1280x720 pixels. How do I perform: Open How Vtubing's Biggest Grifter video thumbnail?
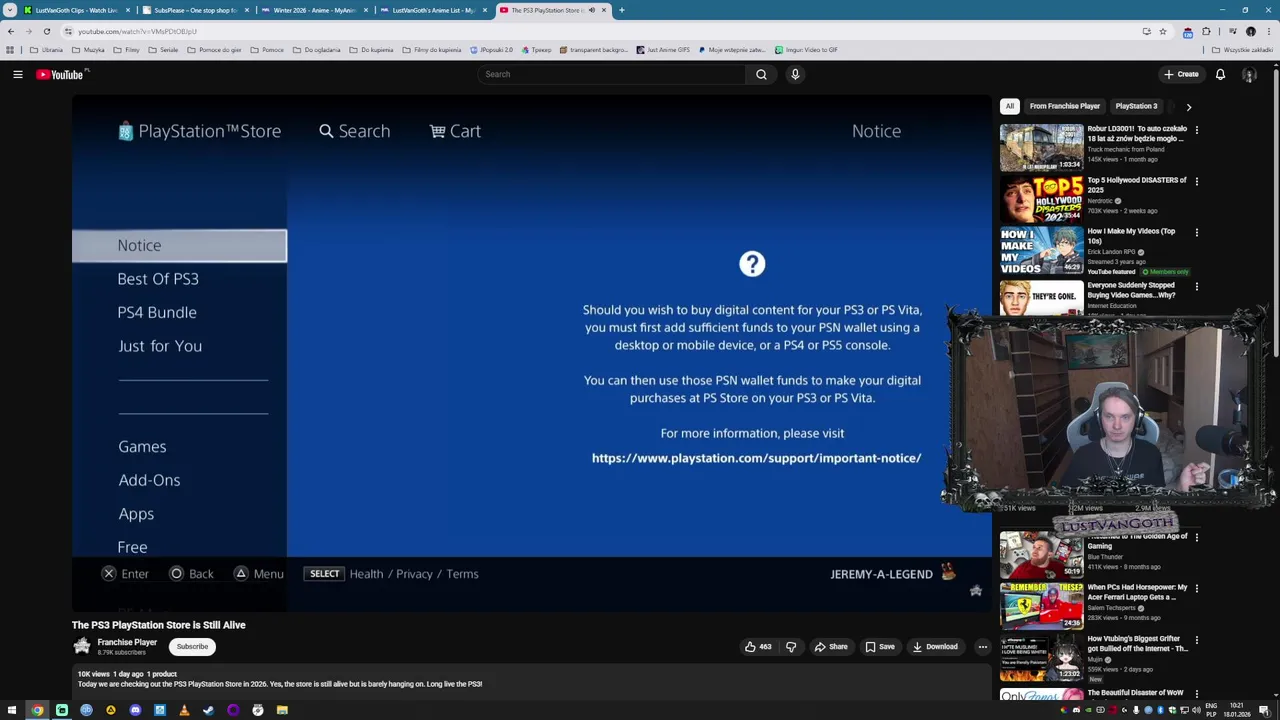(1041, 657)
